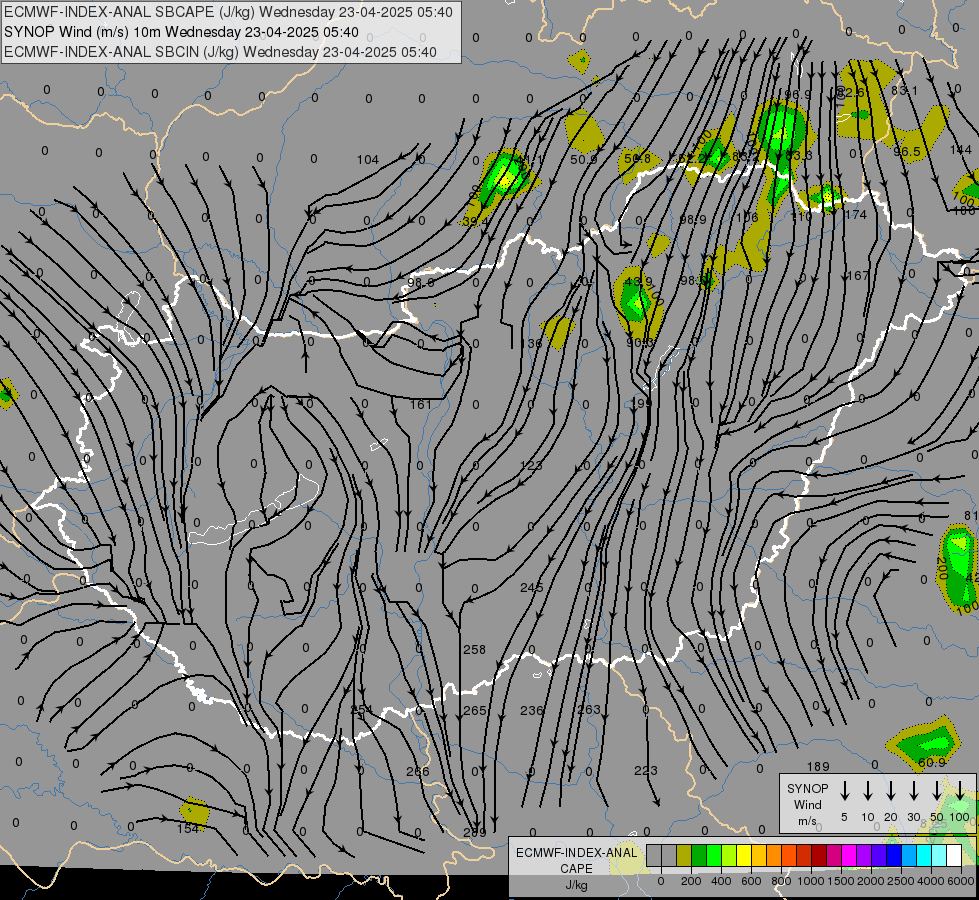
Task: Click the 30 m/s wind arrow in legend
Action: click(914, 790)
